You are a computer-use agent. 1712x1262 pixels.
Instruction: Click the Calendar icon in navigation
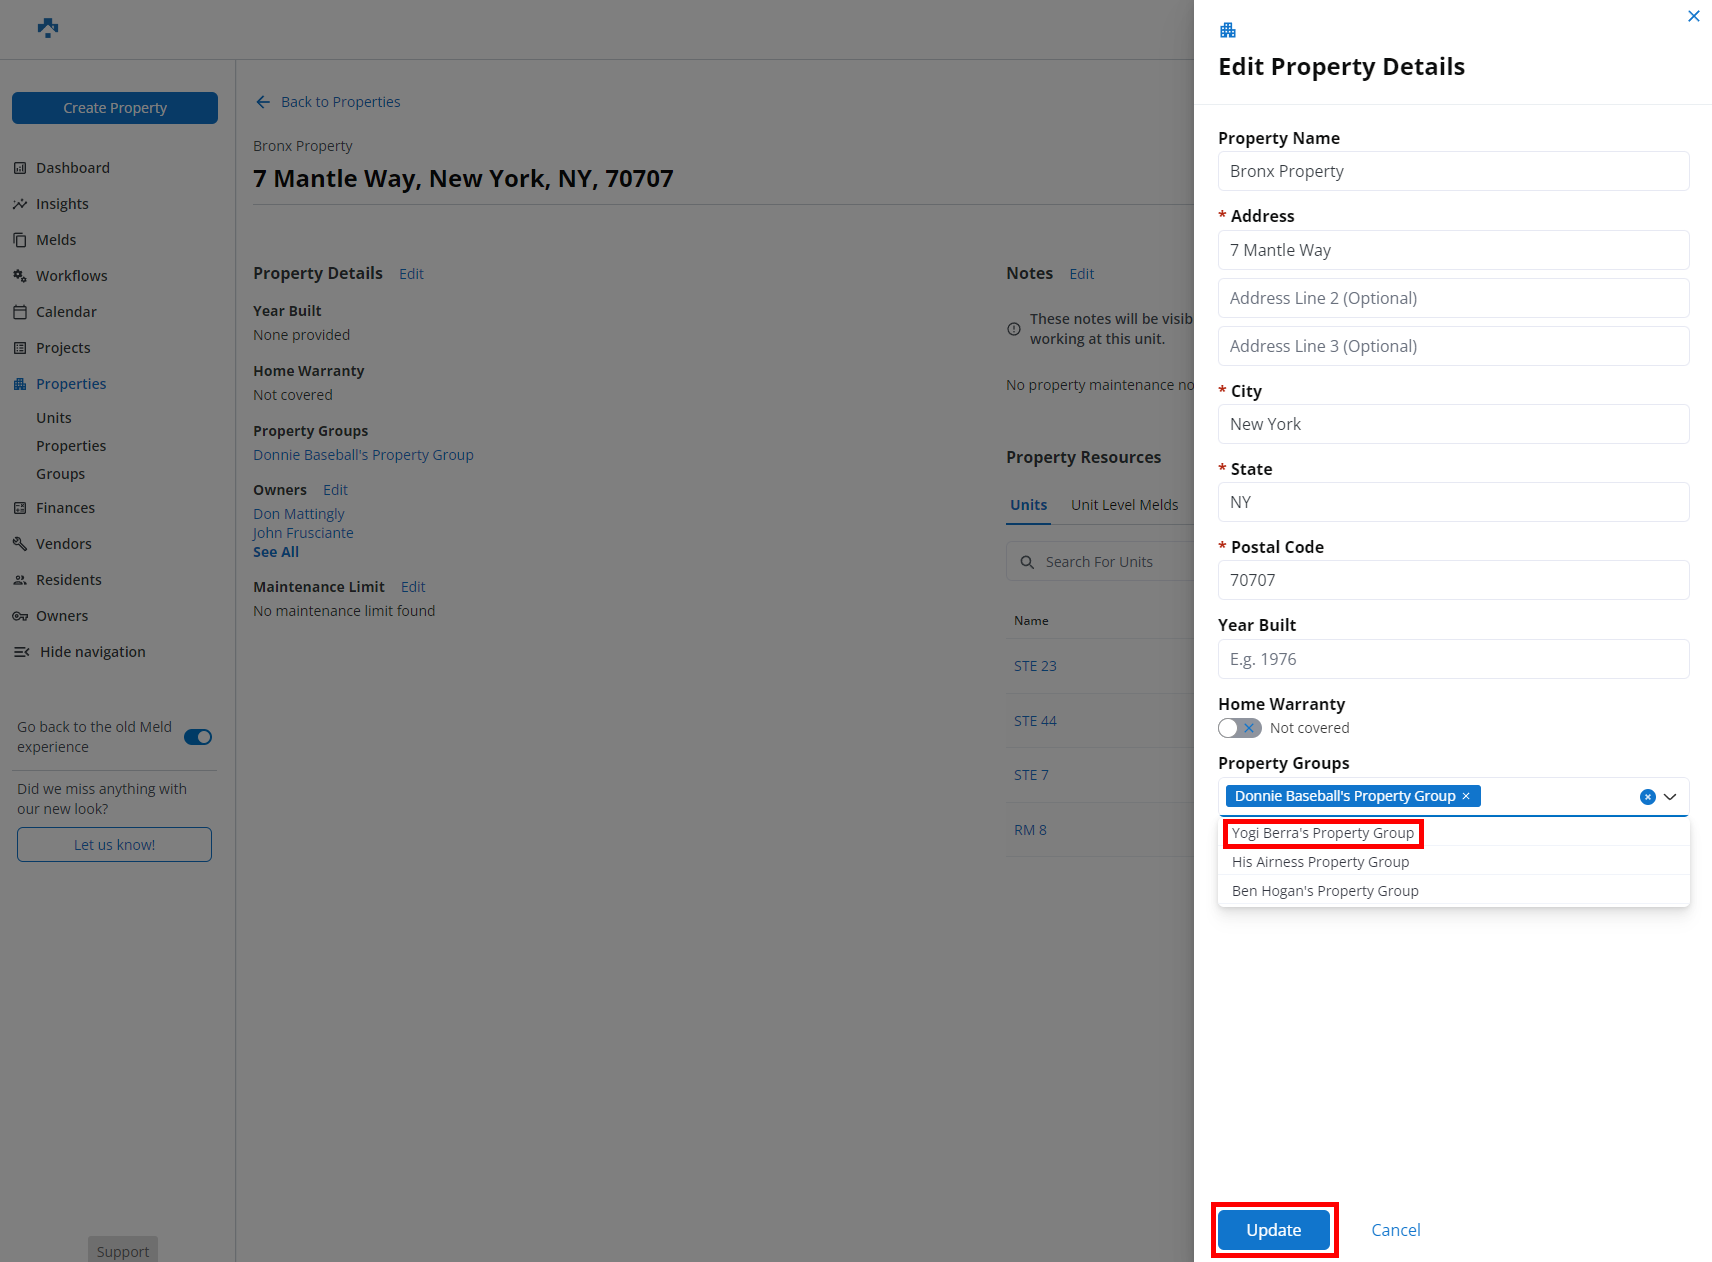[20, 312]
